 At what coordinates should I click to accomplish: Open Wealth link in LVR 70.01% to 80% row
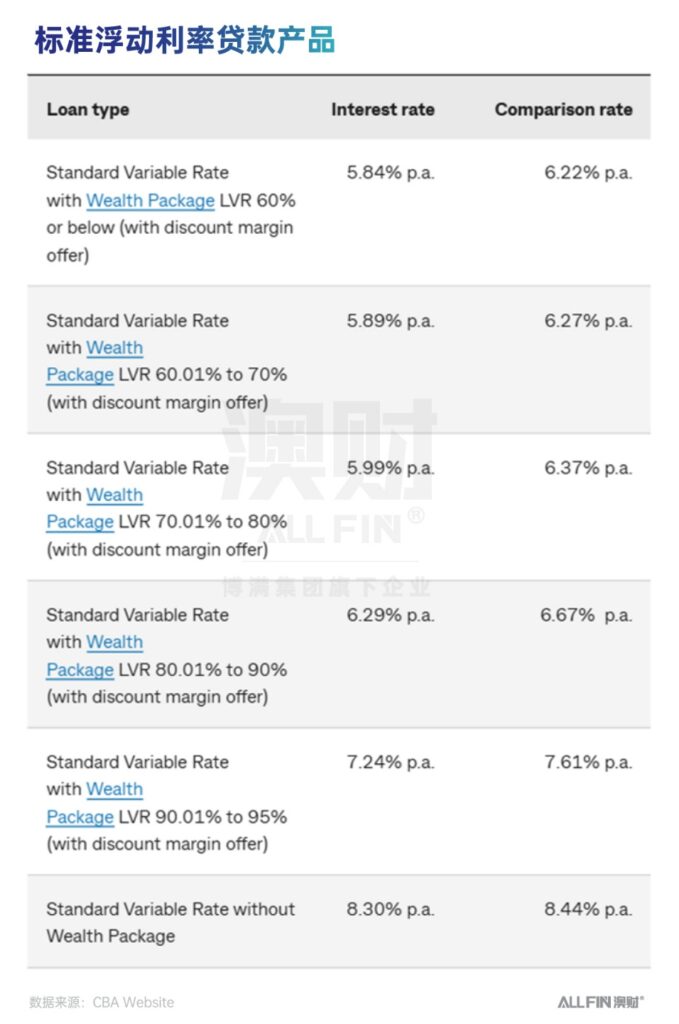tap(114, 494)
